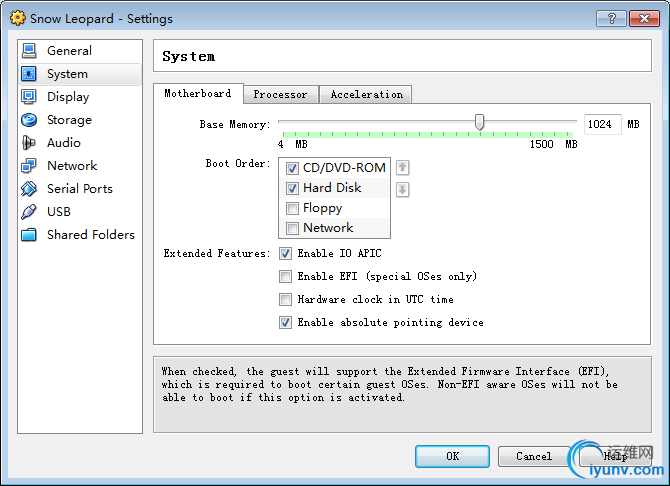670x486 pixels.
Task: Click the USB settings icon
Action: point(29,212)
